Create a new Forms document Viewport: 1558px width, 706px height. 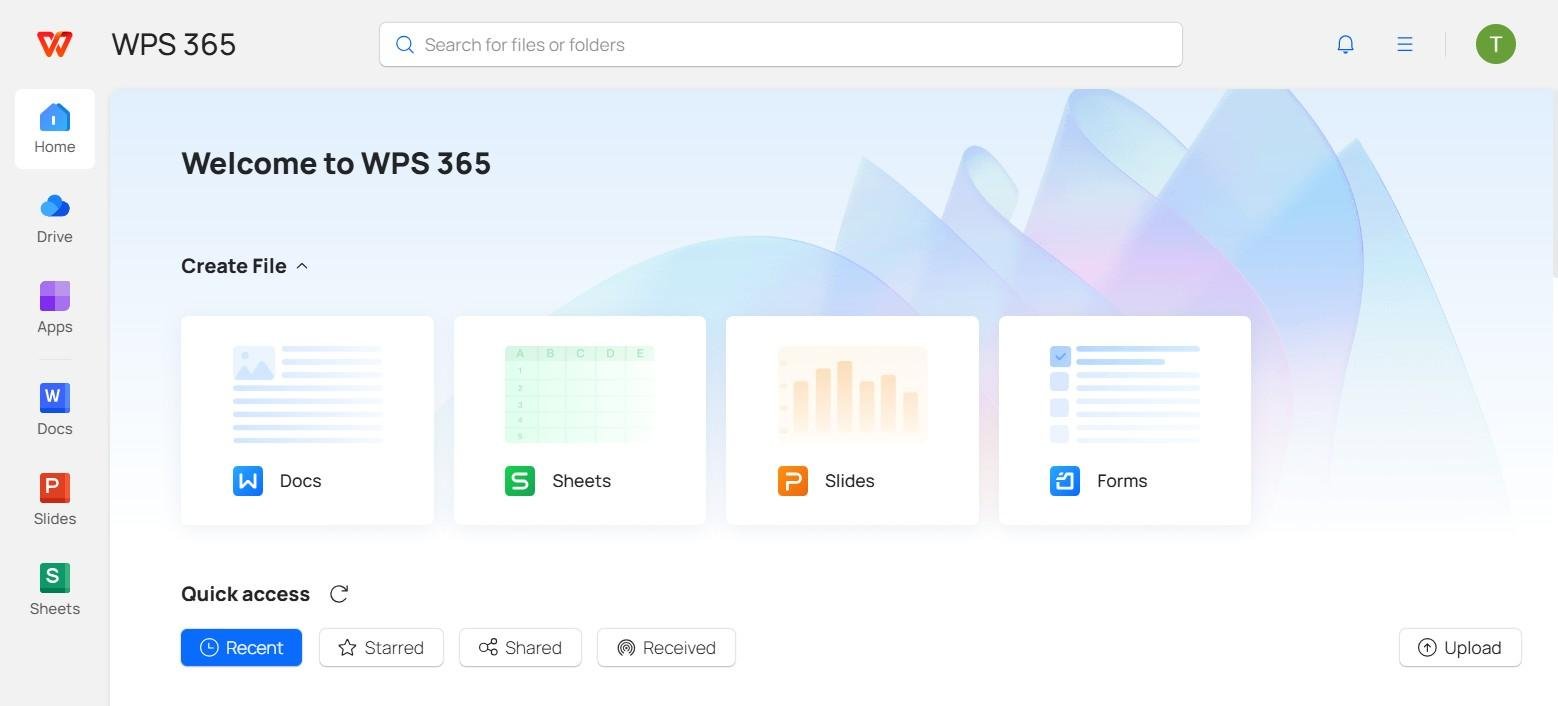[1123, 420]
